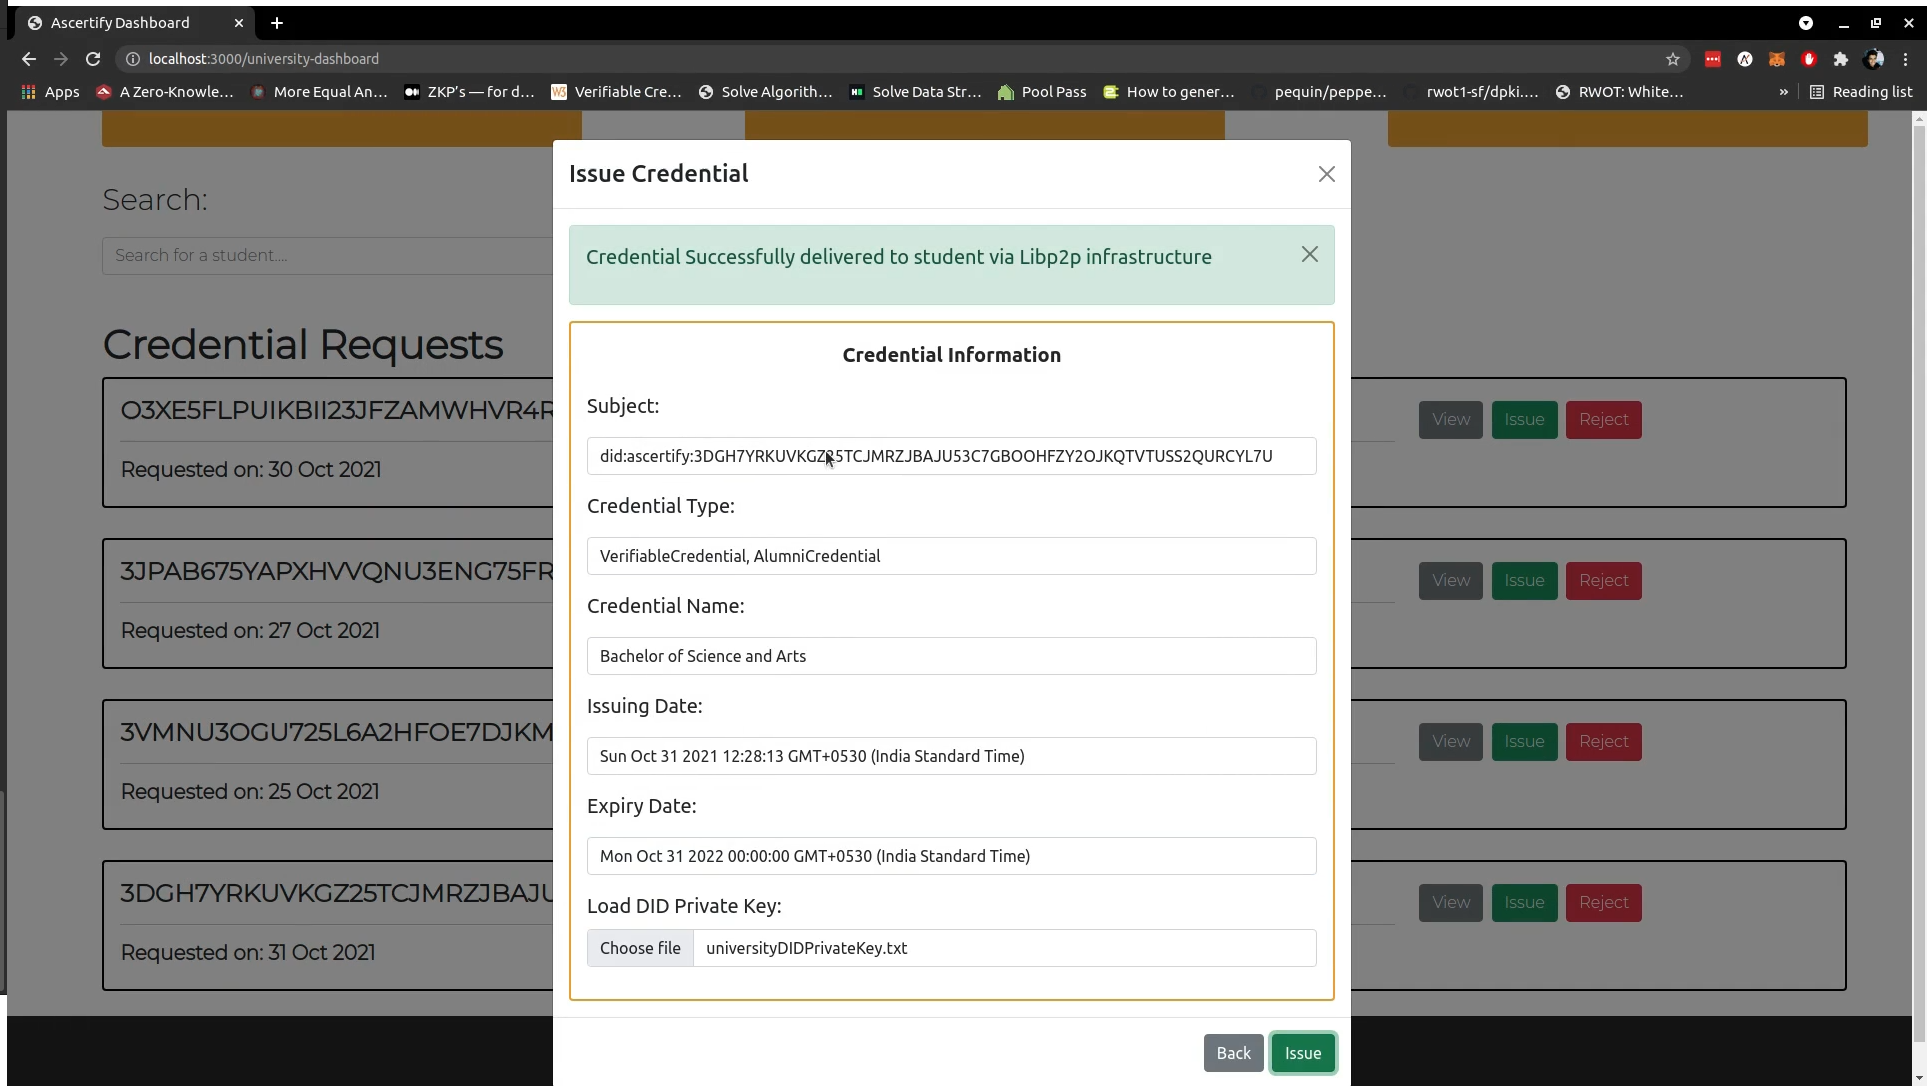Open Chrome three-dot menu
This screenshot has height=1086, width=1927.
(1906, 59)
